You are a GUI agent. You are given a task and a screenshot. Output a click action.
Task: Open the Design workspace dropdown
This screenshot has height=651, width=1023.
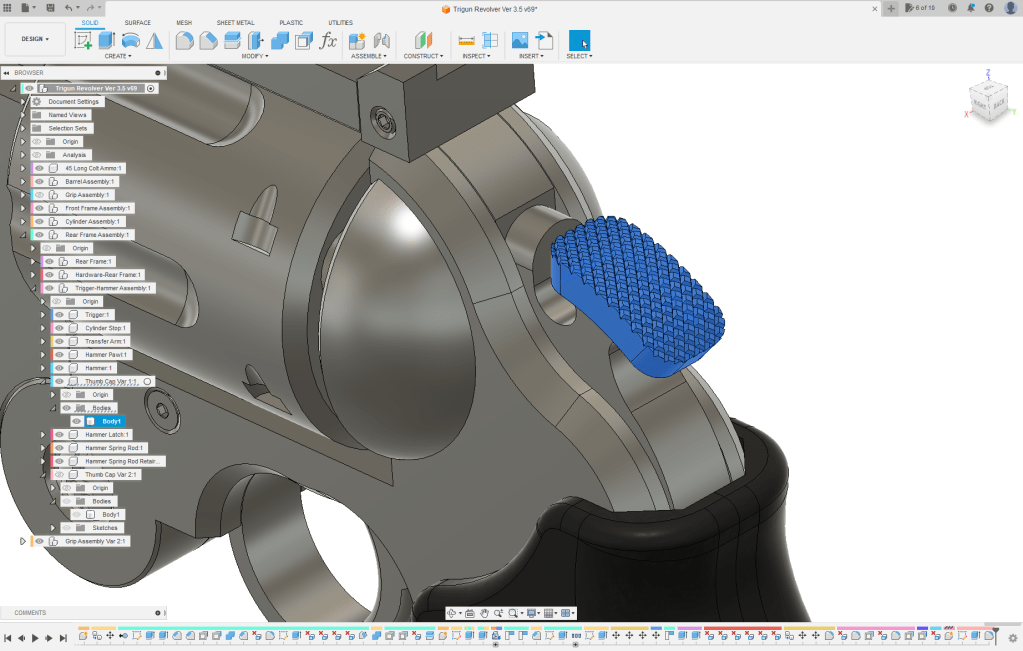click(x=35, y=40)
